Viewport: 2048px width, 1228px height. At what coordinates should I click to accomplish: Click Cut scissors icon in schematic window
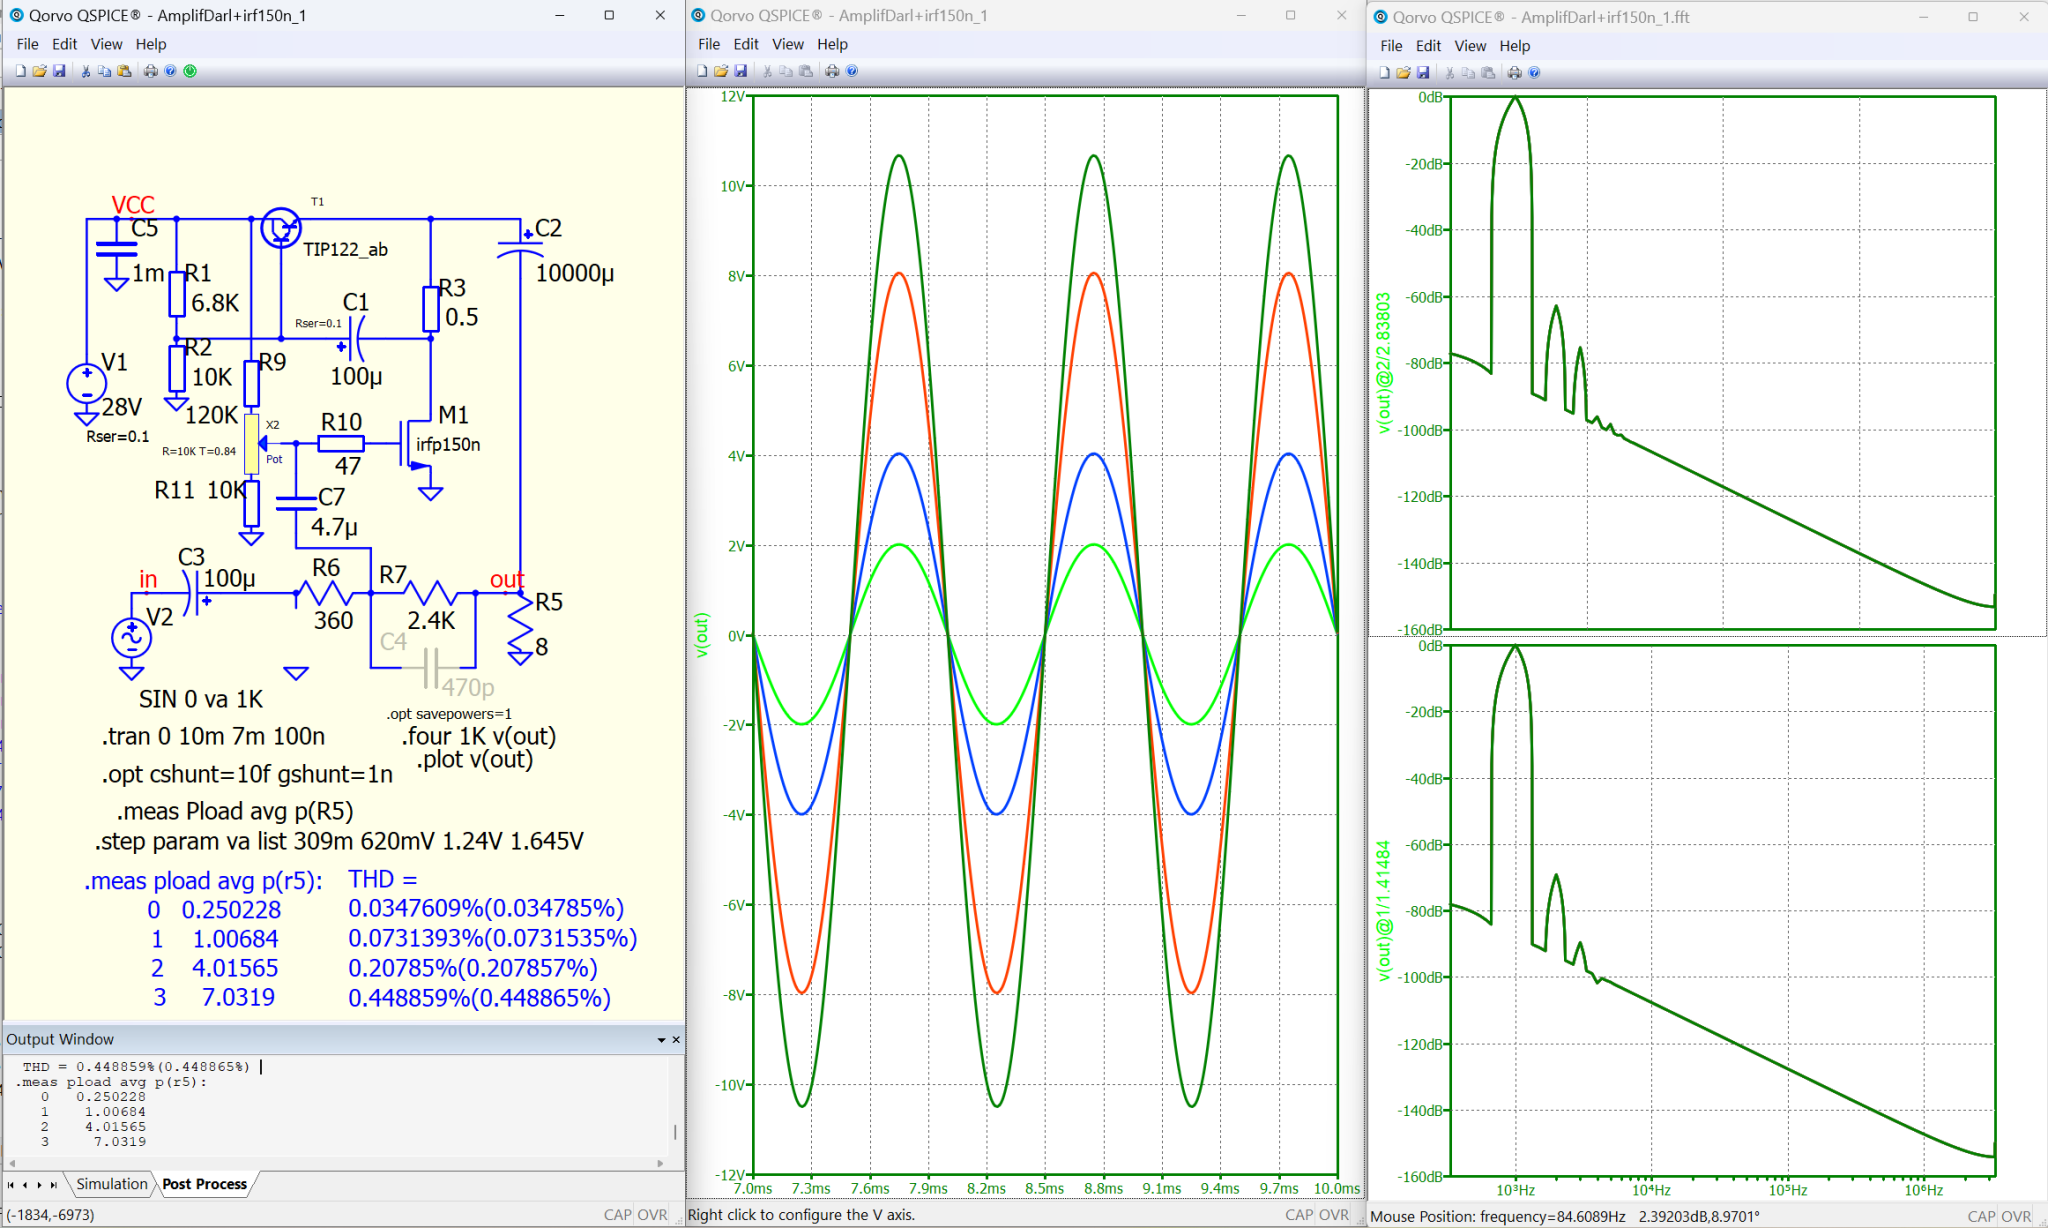point(86,71)
